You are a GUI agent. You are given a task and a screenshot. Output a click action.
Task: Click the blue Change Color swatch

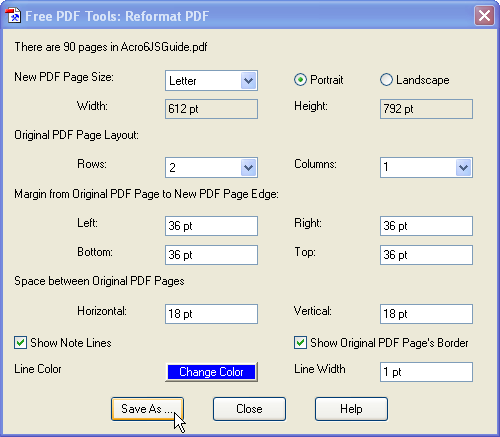coord(211,372)
